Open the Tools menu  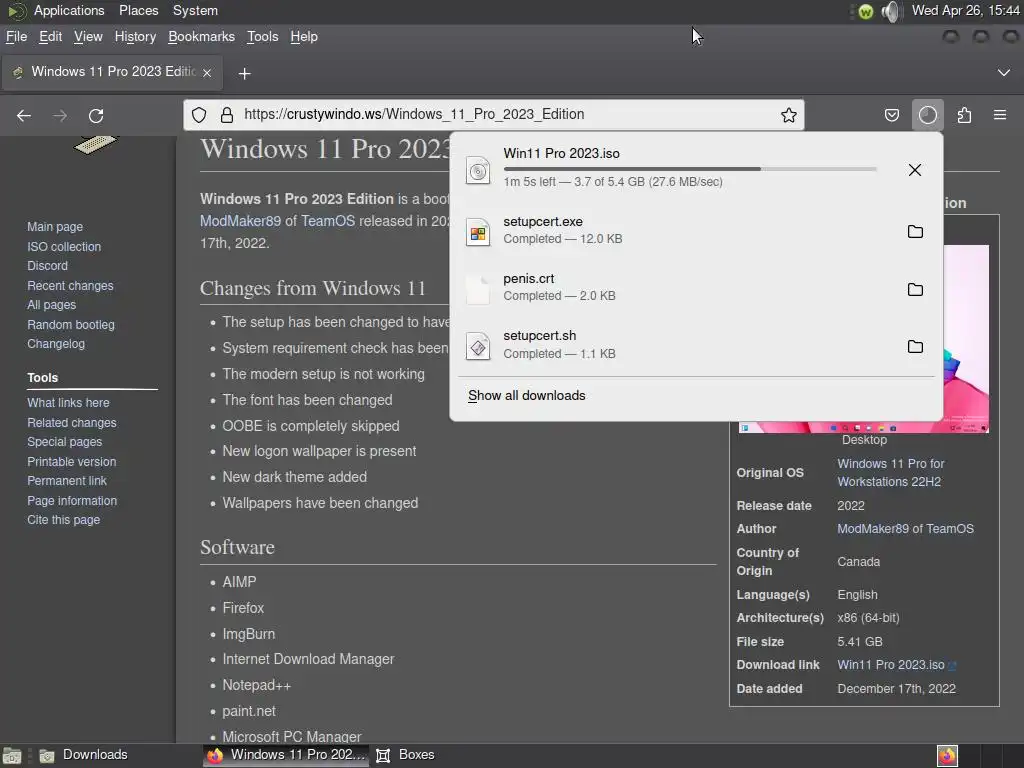[263, 37]
